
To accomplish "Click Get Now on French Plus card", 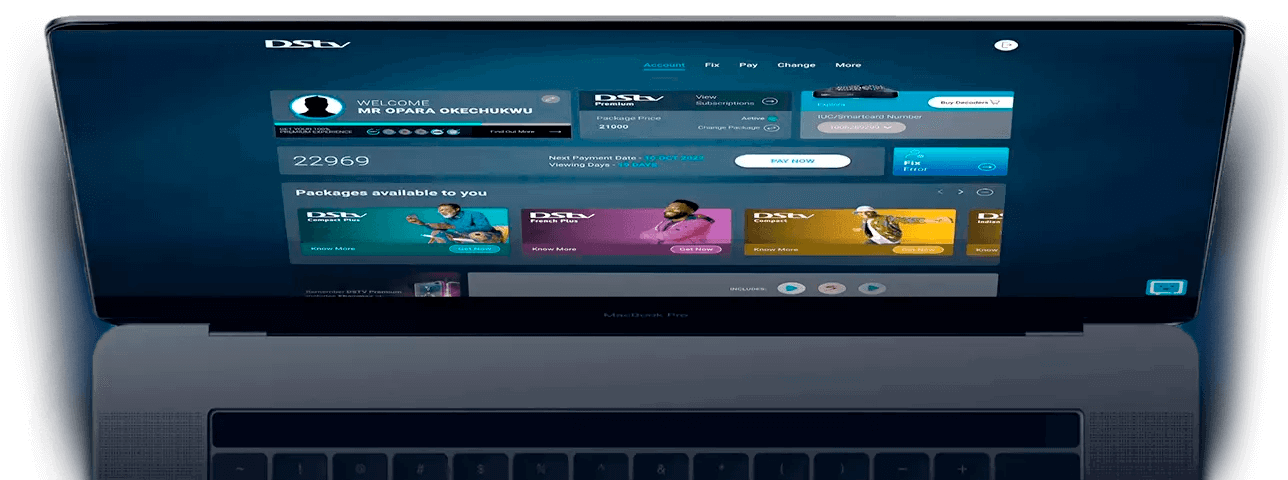I will point(696,248).
